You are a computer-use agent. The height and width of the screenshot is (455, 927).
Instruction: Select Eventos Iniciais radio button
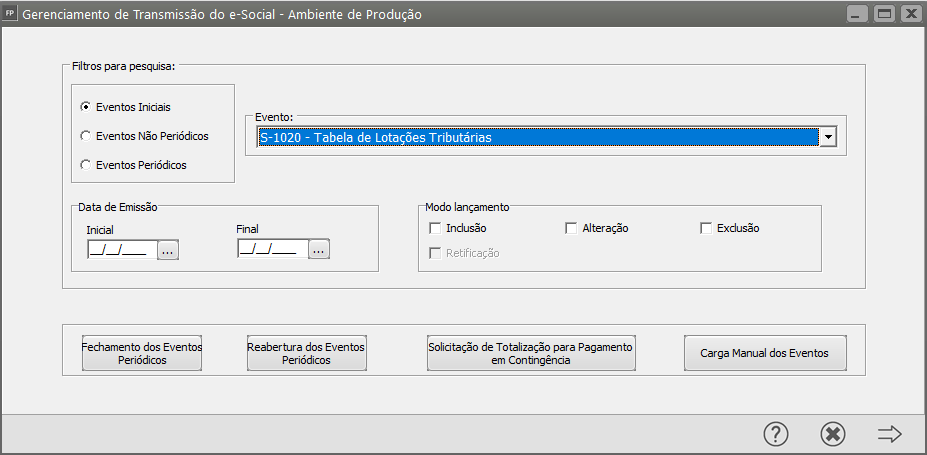pyautogui.click(x=86, y=106)
